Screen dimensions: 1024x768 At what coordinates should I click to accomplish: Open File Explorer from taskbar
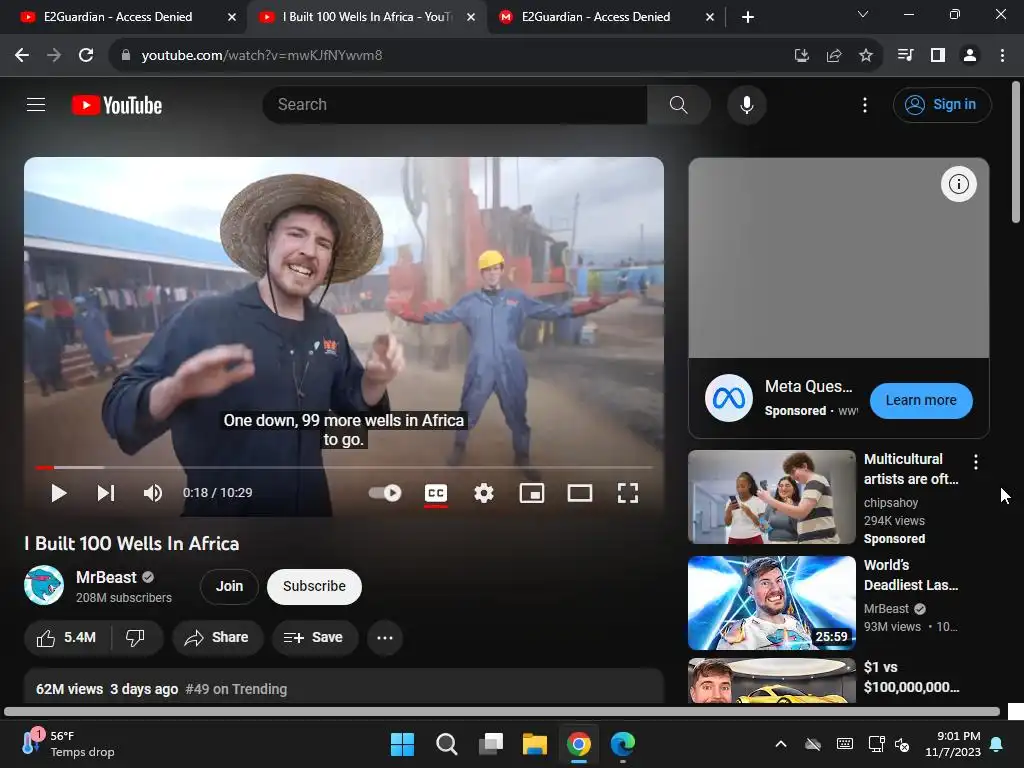click(534, 744)
